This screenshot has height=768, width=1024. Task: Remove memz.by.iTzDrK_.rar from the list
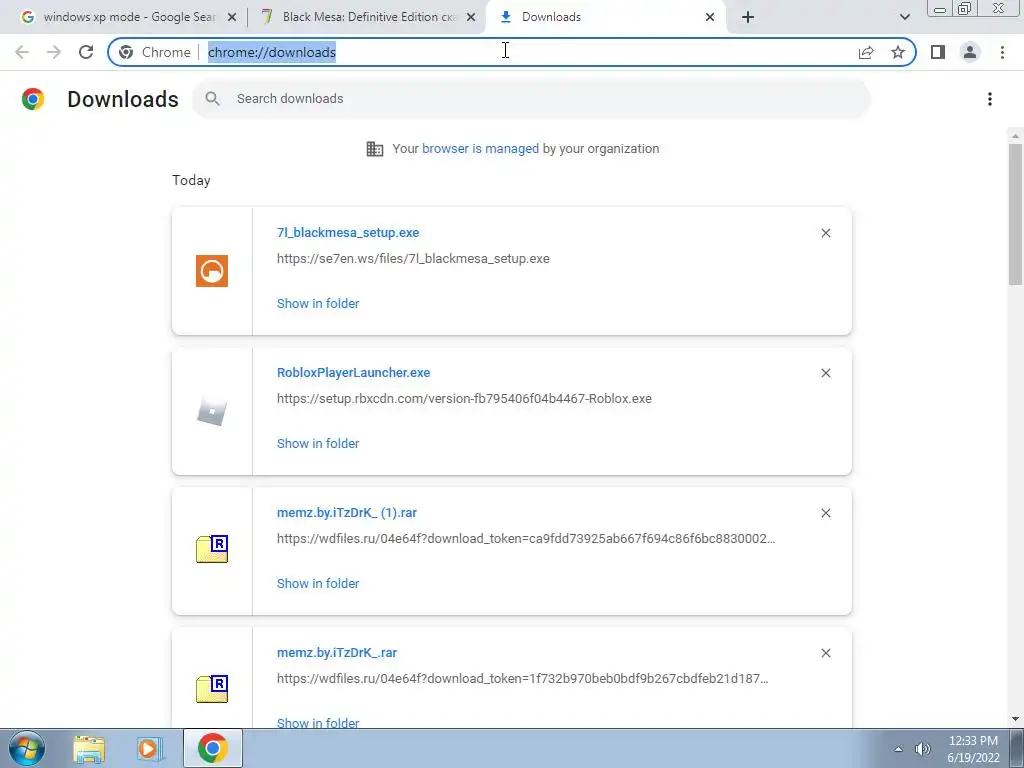(x=825, y=653)
